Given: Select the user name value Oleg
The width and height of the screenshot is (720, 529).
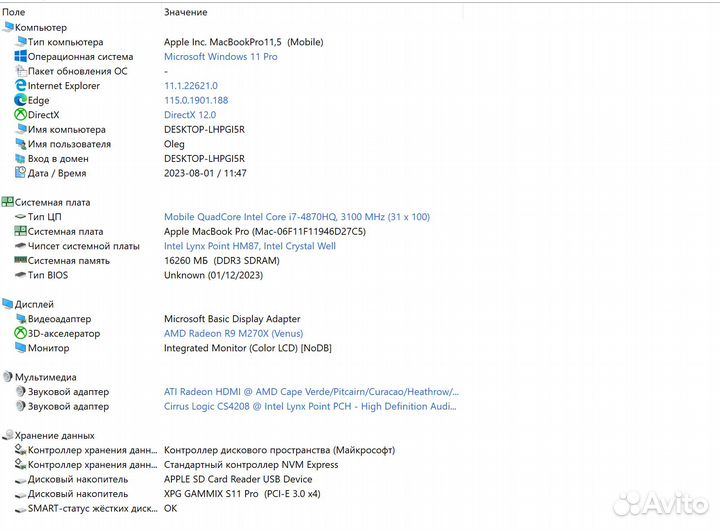Looking at the screenshot, I should click(x=174, y=144).
